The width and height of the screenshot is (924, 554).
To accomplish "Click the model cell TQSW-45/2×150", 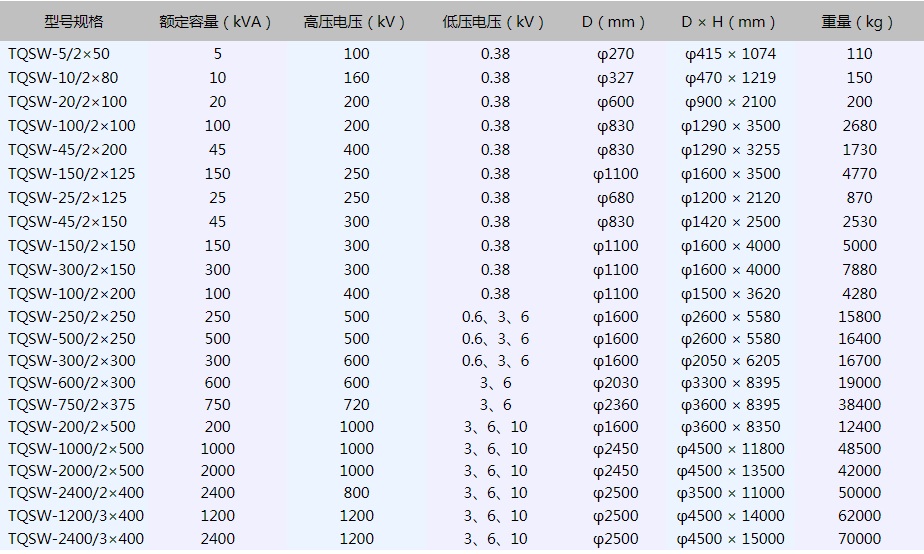I will click(67, 222).
